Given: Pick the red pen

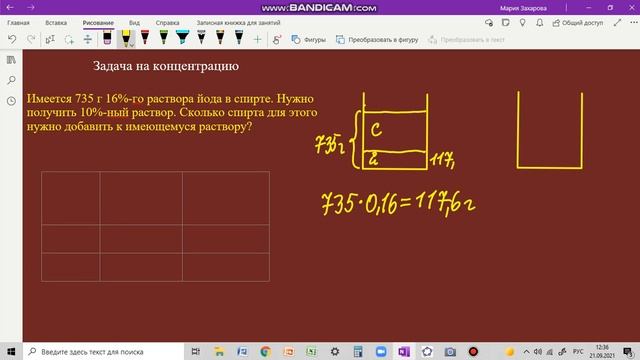Looking at the screenshot, I should pyautogui.click(x=145, y=38).
